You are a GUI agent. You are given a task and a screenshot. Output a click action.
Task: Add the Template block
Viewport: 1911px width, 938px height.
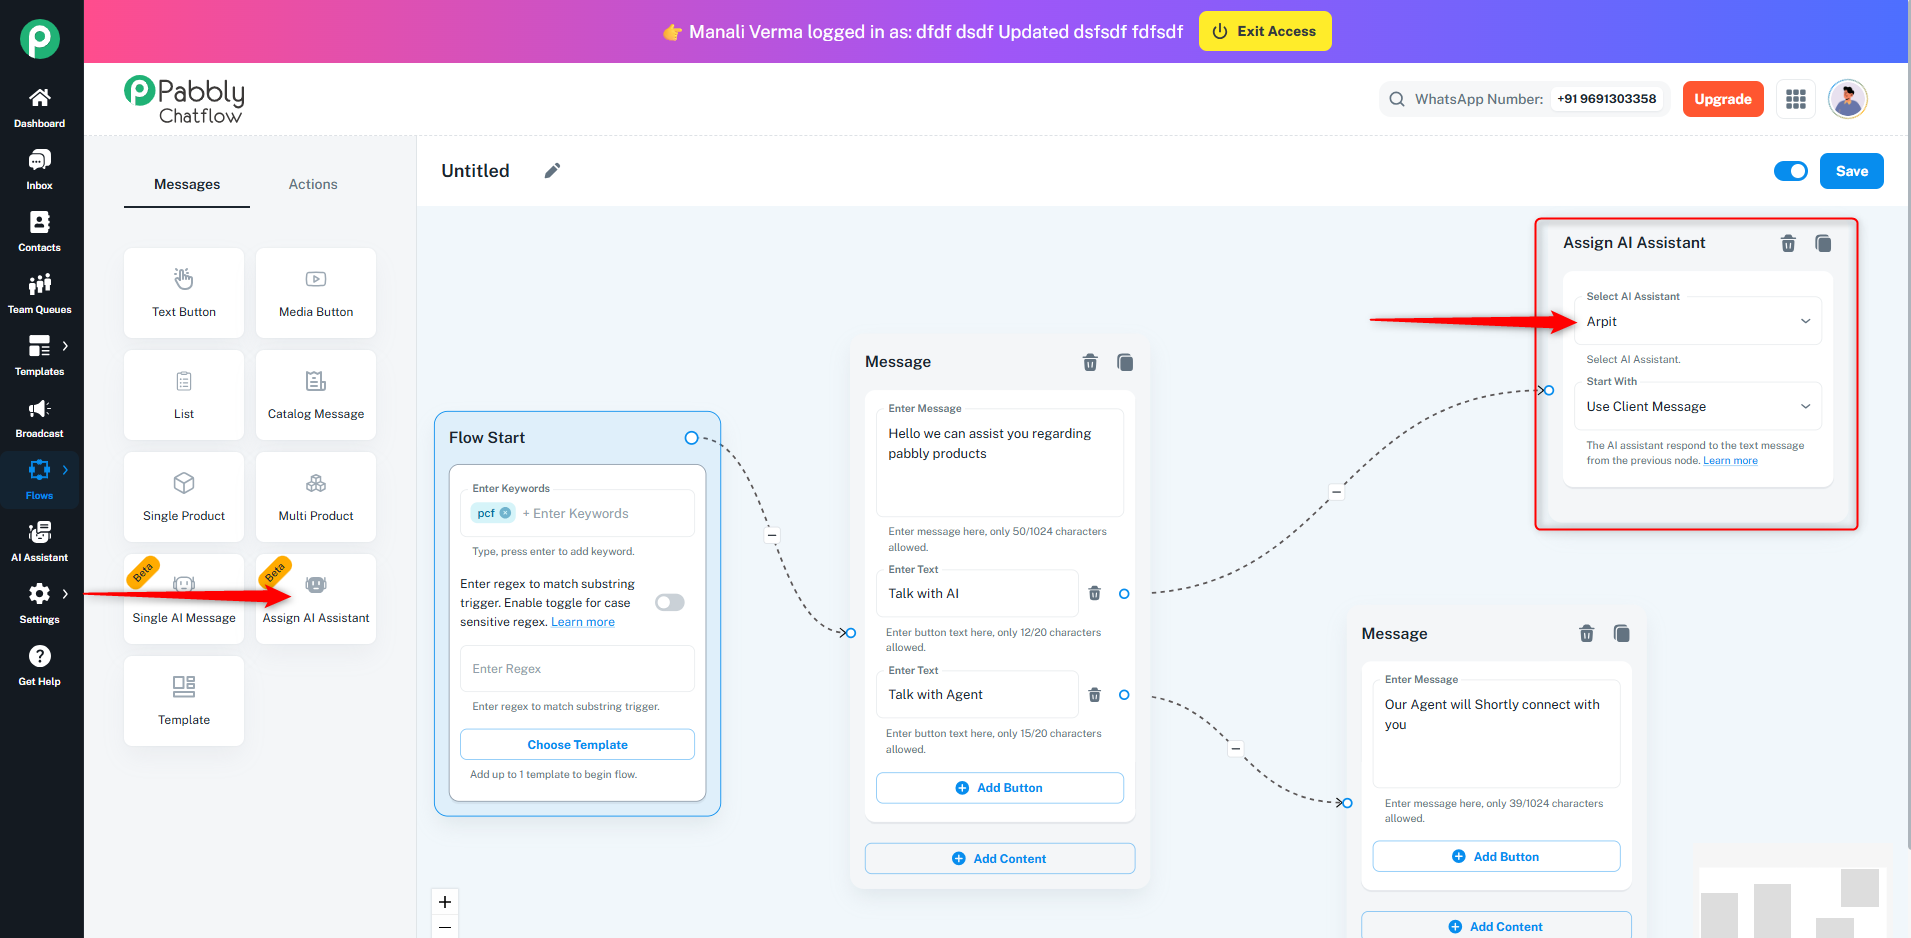[184, 701]
